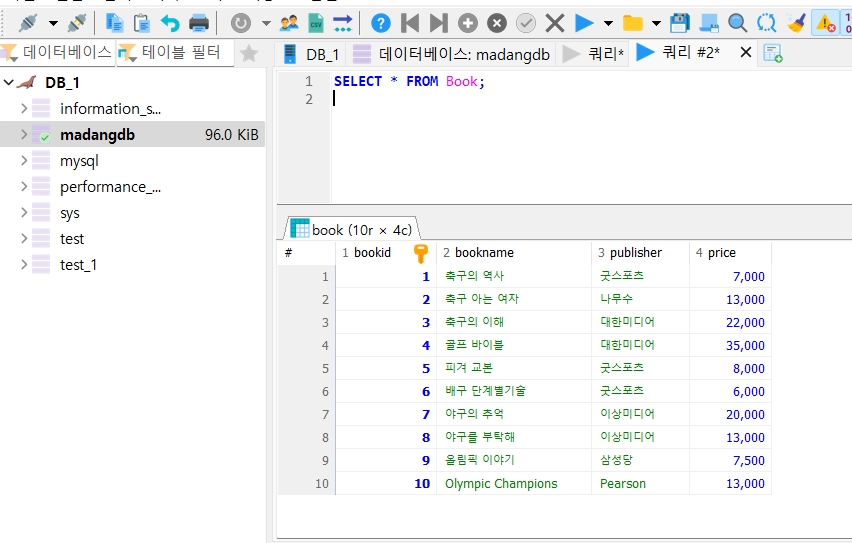Cancel editing with the plain X icon
852x543 pixels.
[x=555, y=23]
